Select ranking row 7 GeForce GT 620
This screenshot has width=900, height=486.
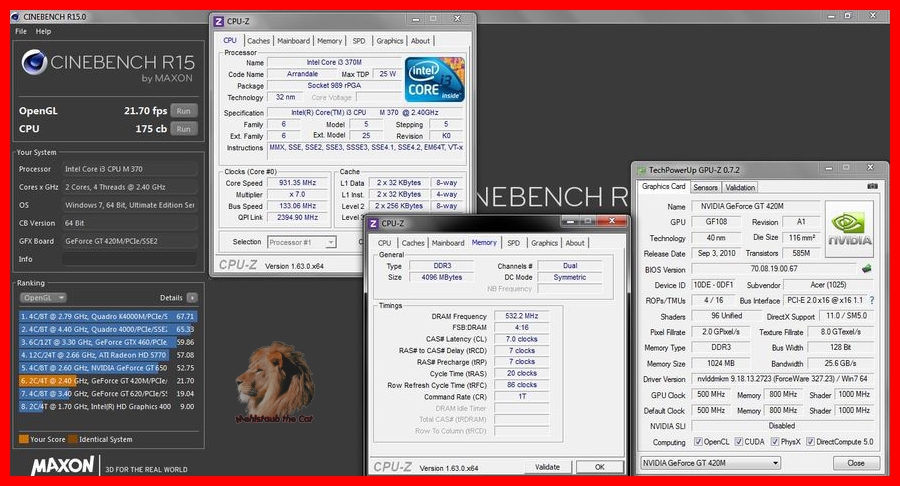click(107, 394)
